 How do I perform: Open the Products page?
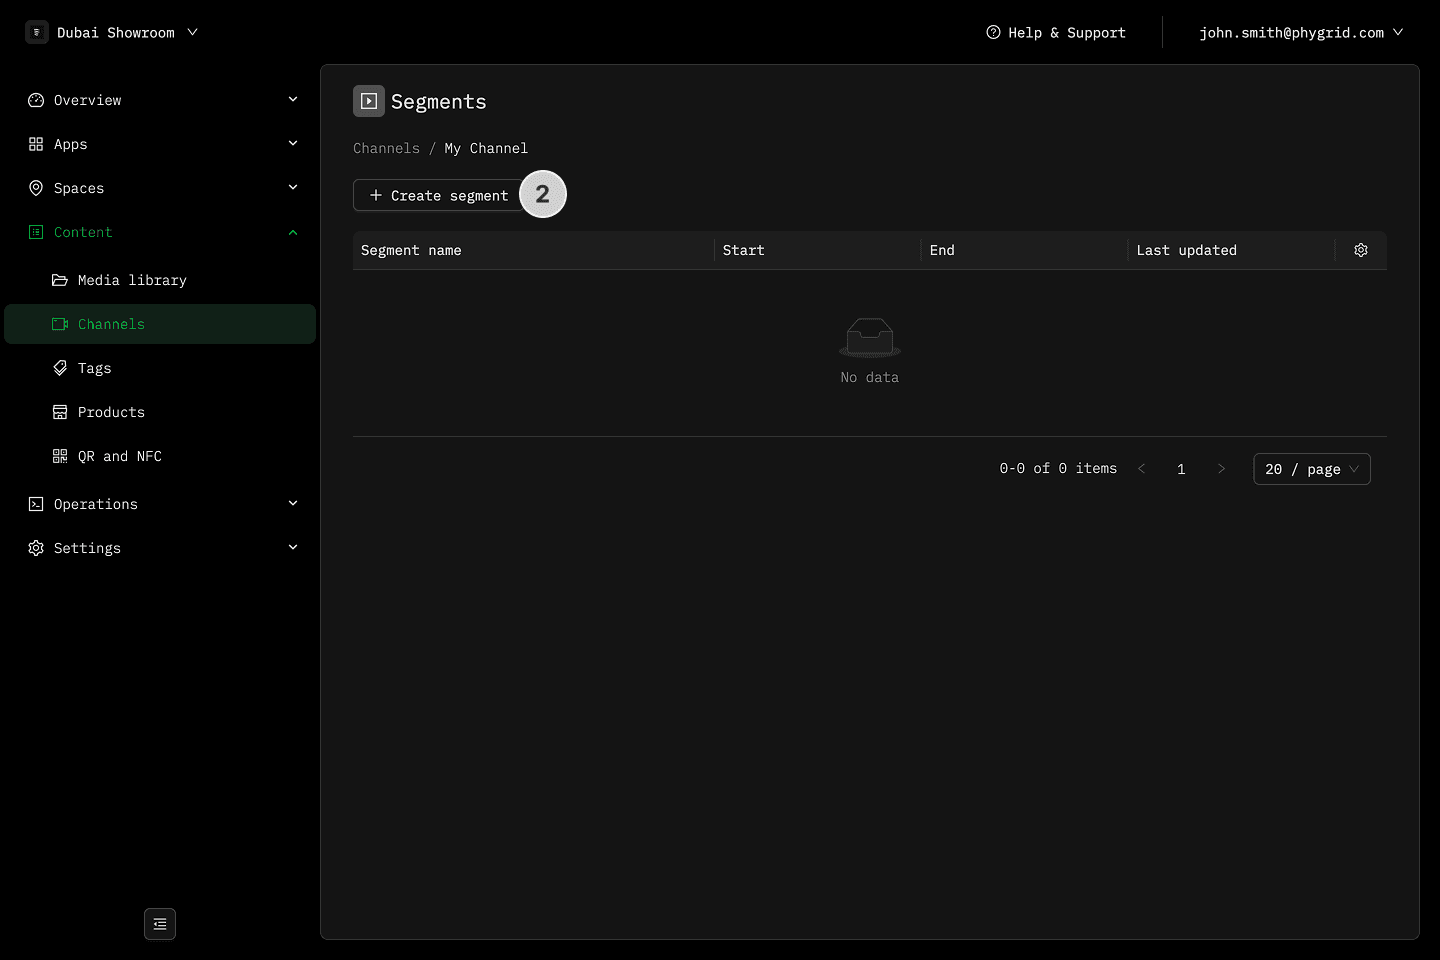click(x=160, y=412)
